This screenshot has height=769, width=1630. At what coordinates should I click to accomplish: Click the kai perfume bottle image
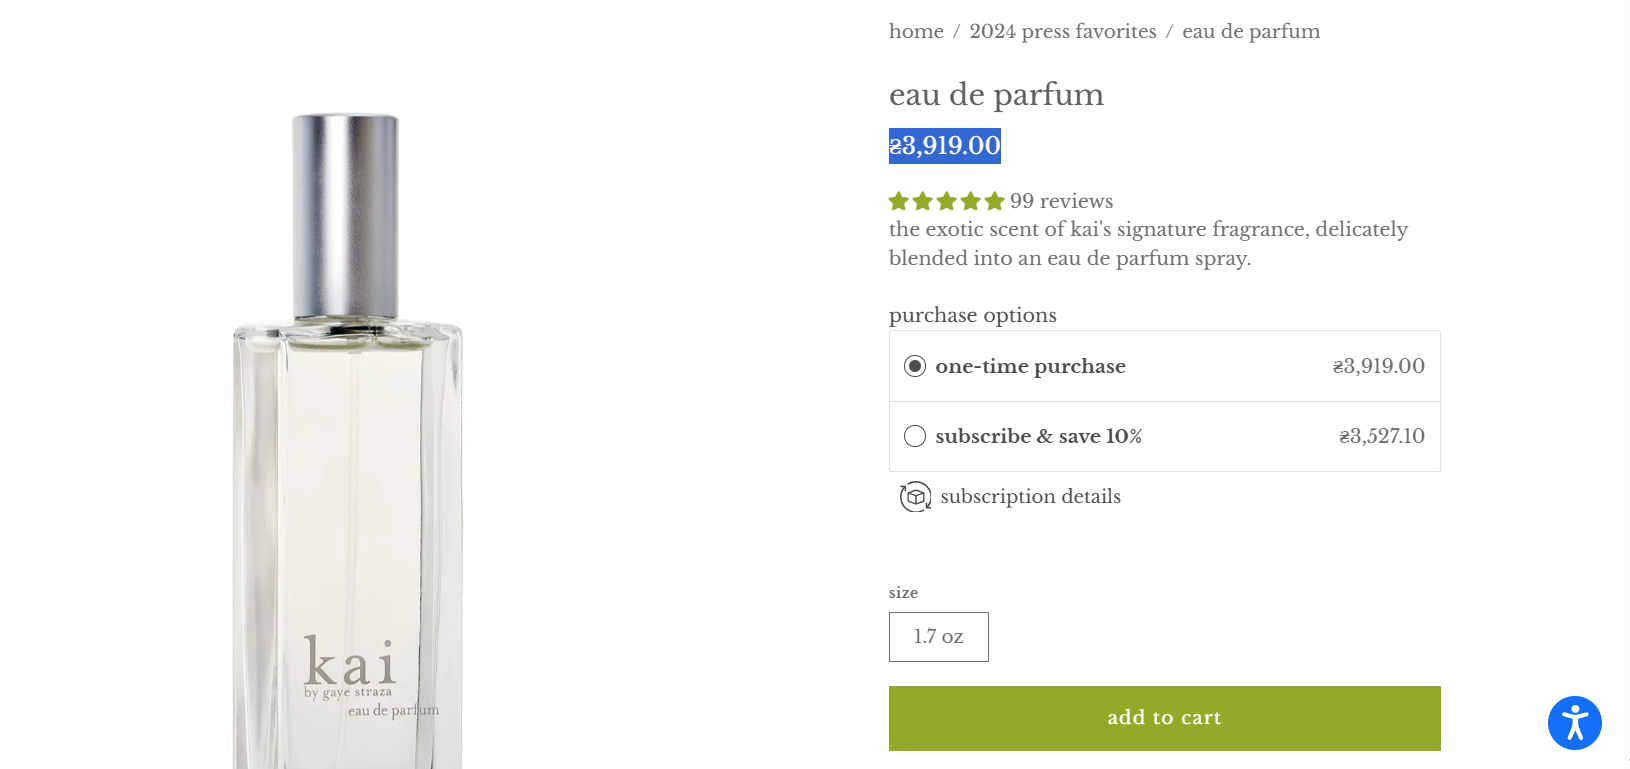(348, 441)
